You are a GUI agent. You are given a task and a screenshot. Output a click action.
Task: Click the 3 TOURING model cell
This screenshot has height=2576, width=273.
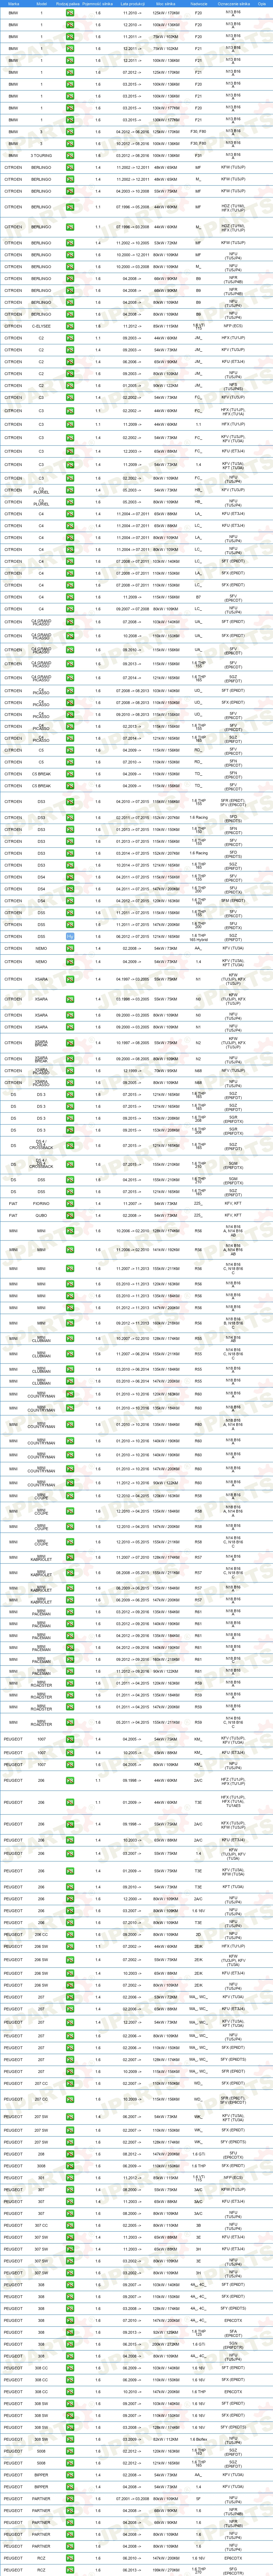pyautogui.click(x=41, y=155)
